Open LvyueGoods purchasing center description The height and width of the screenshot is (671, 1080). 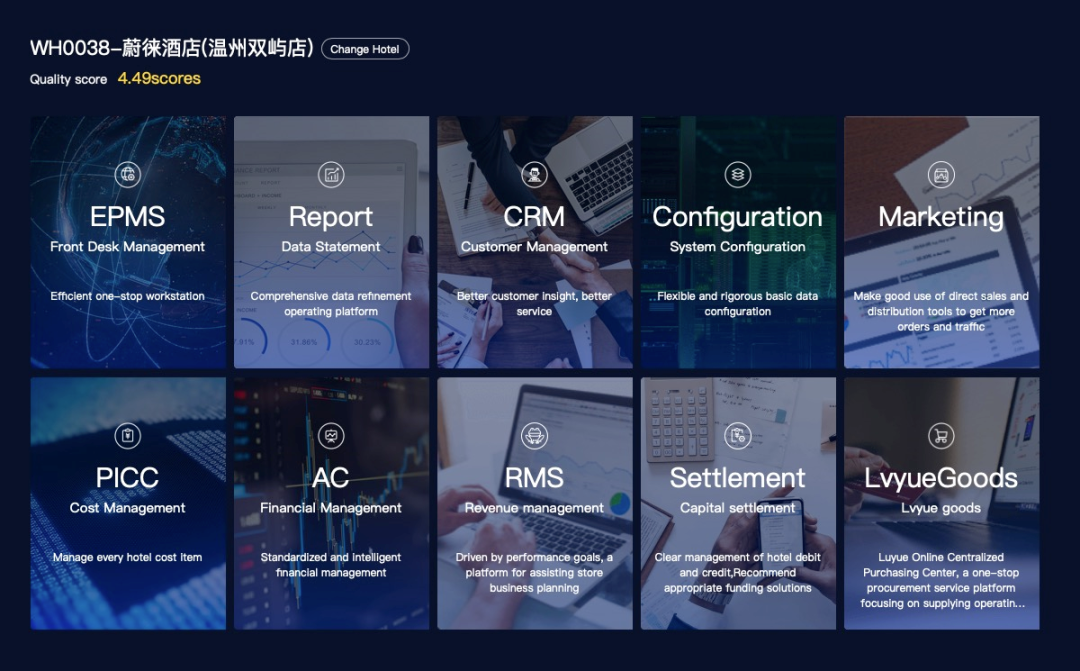coord(941,580)
